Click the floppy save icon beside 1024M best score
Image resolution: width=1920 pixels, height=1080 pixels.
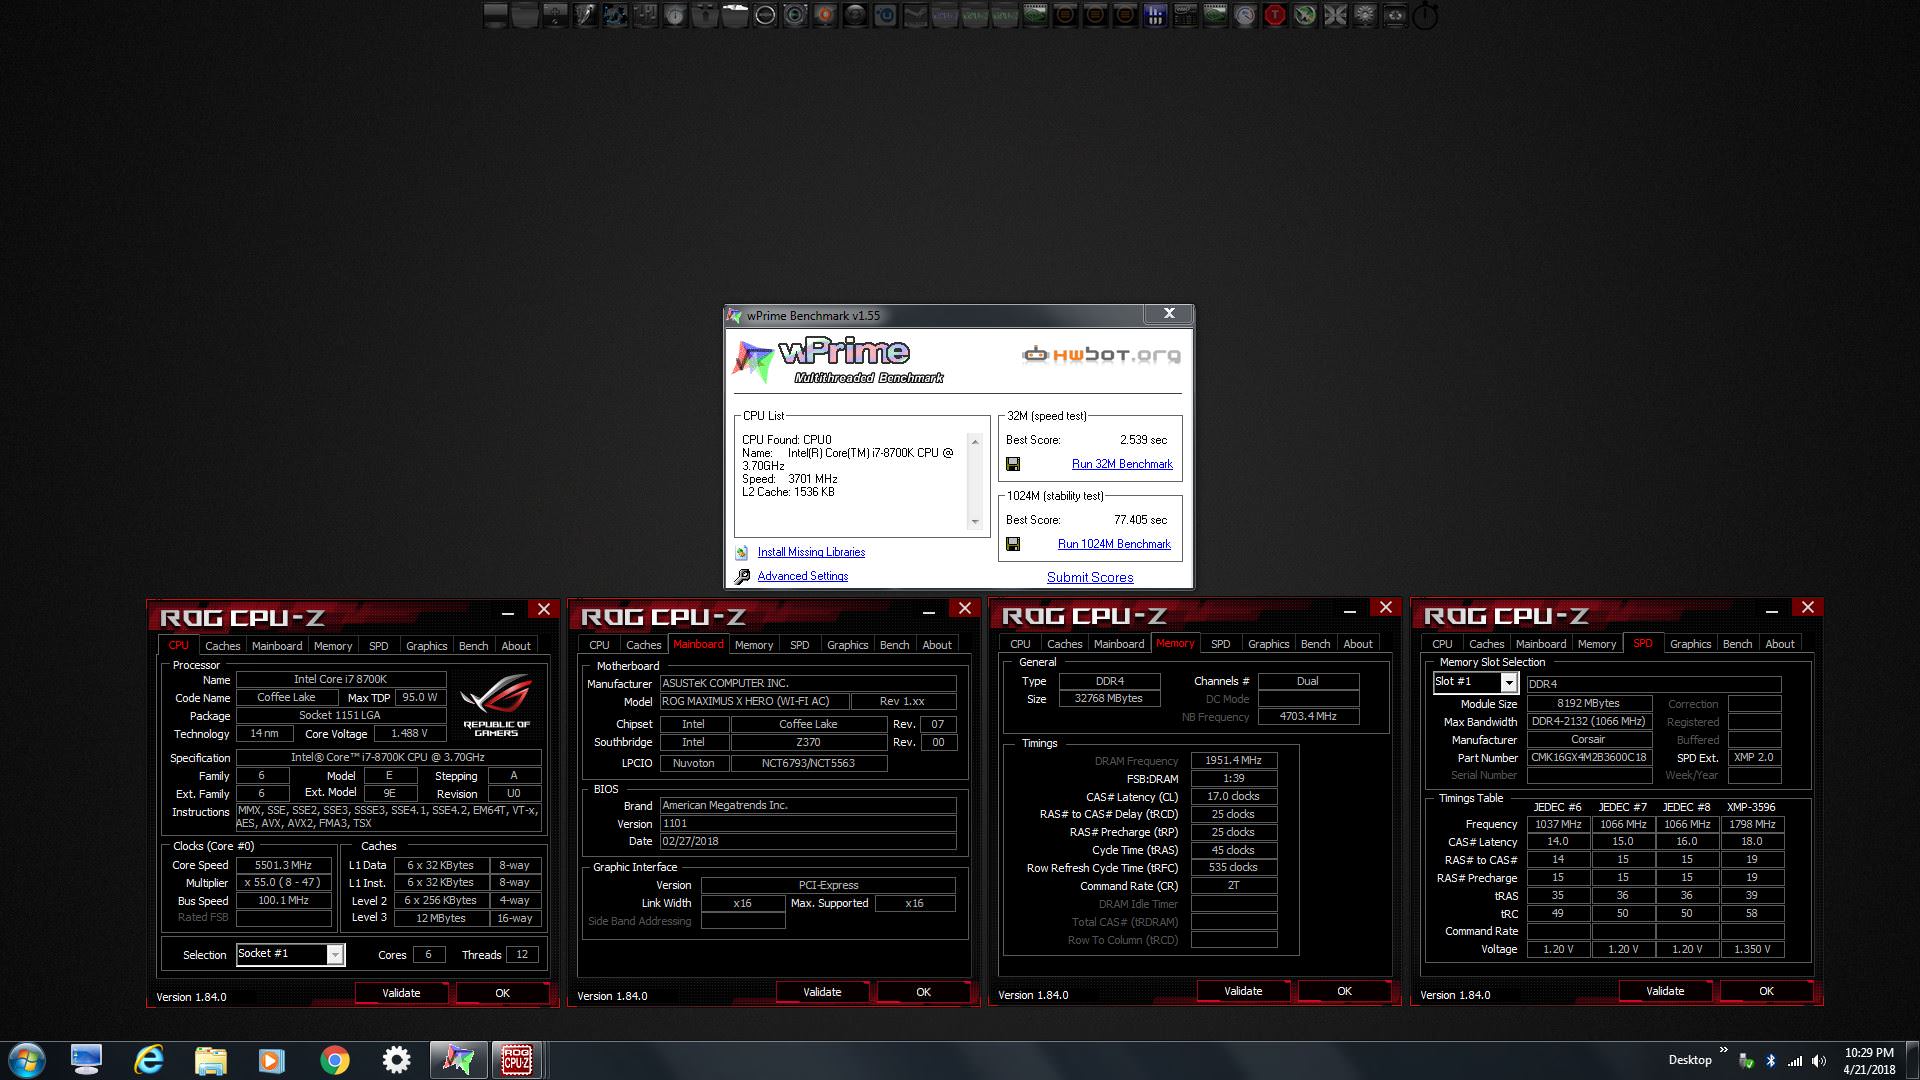1013,544
